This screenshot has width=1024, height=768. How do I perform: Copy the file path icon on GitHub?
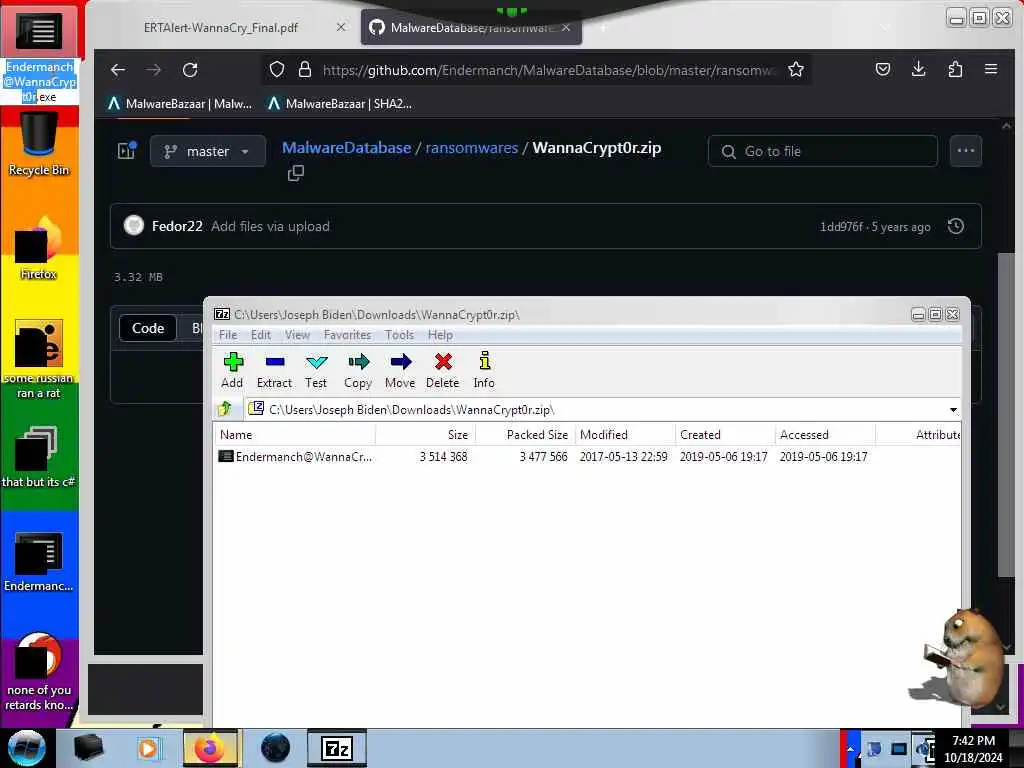pyautogui.click(x=296, y=173)
